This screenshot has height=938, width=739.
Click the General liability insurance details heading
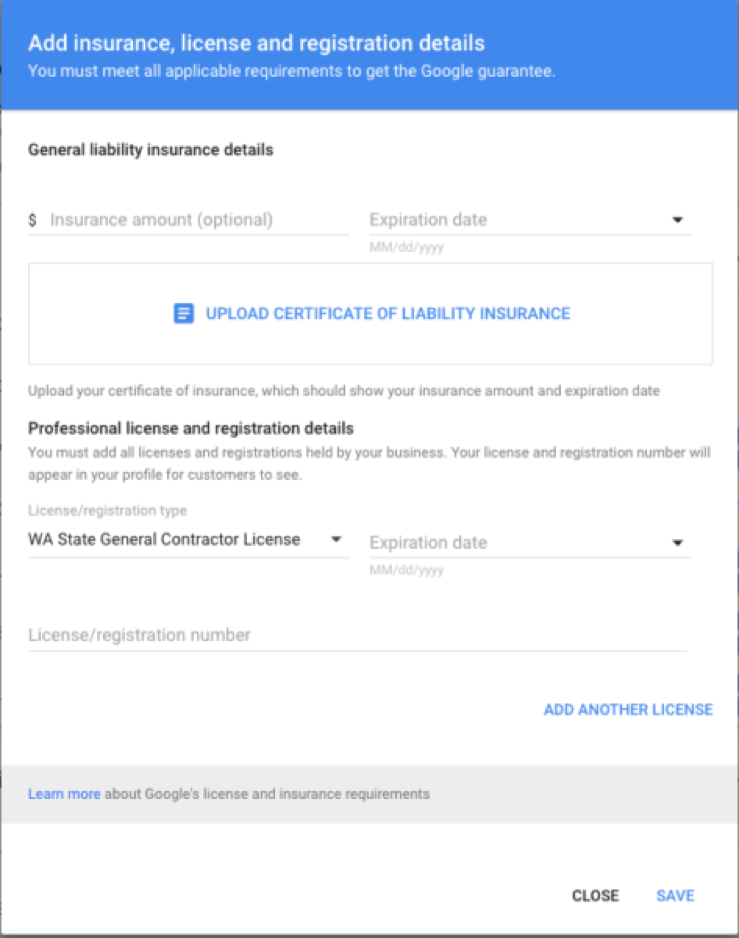[x=148, y=149]
